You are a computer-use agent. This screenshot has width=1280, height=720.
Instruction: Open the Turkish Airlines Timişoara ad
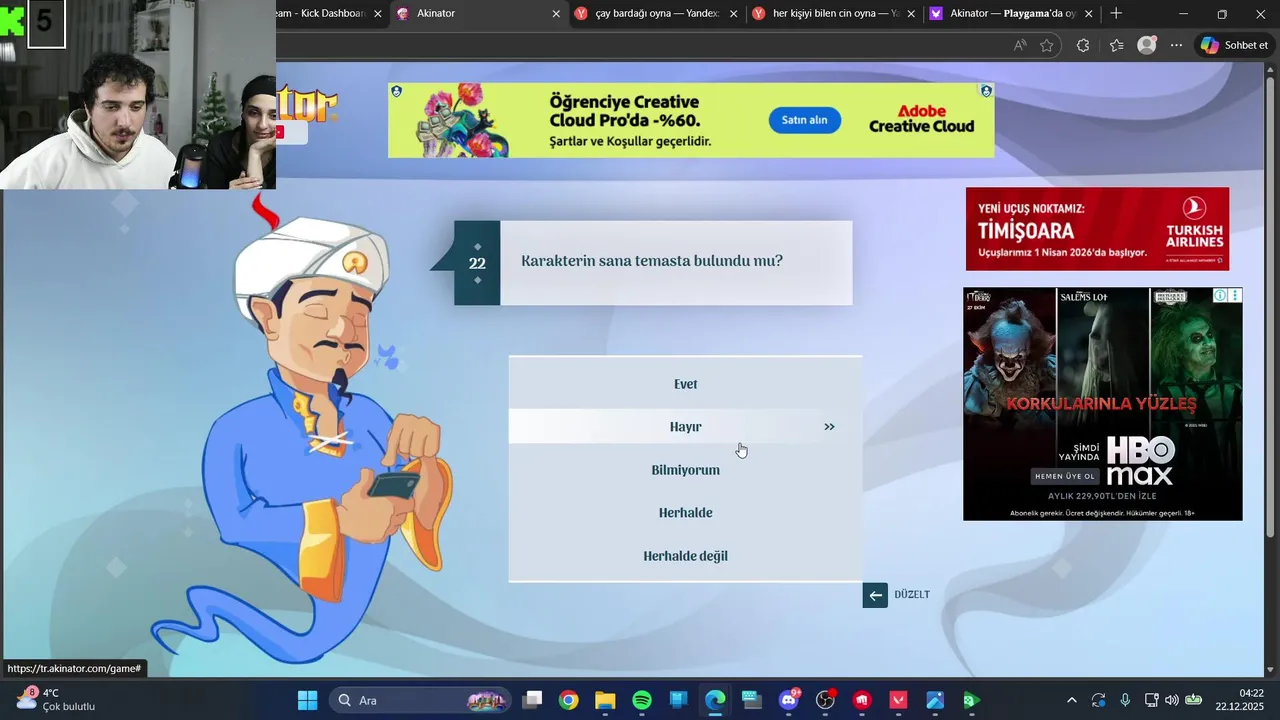1097,229
